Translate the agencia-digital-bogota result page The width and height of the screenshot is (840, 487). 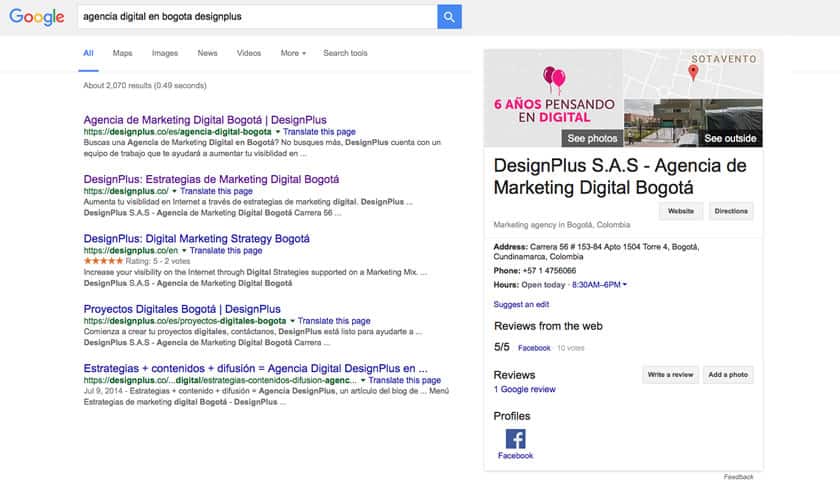319,132
